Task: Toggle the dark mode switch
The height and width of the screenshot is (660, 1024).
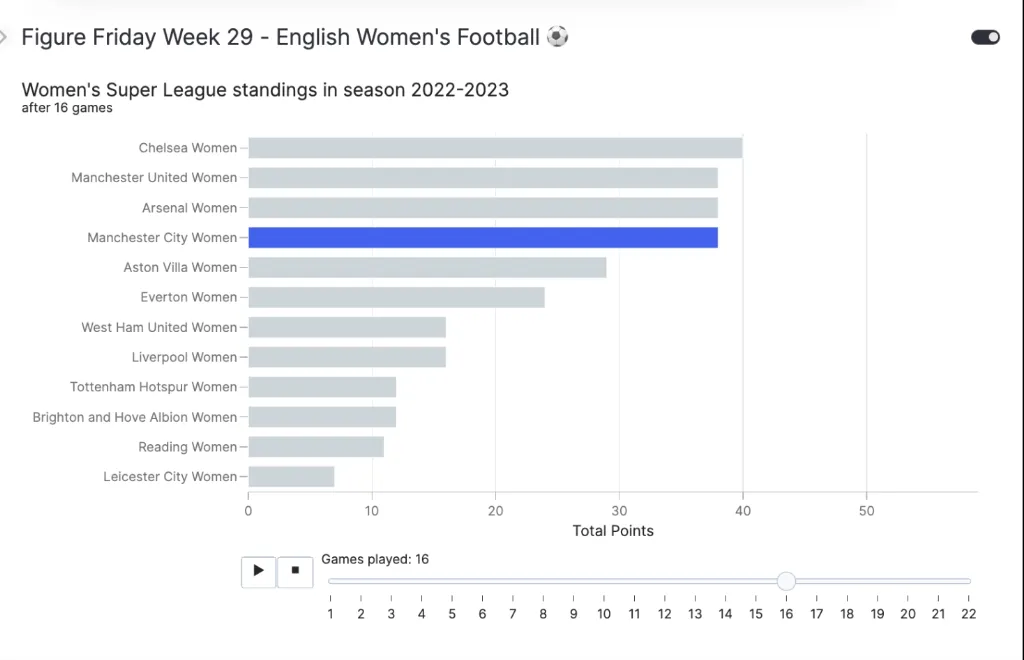Action: coord(985,37)
